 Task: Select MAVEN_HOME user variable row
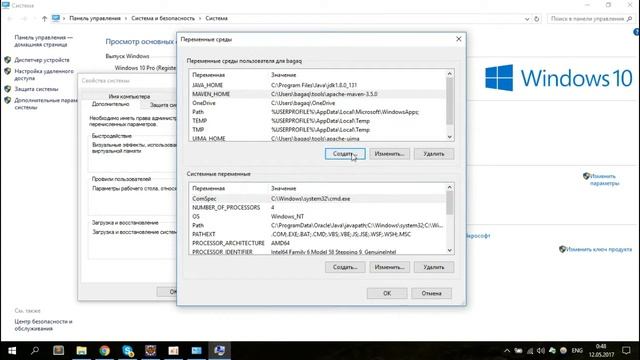pyautogui.click(x=317, y=94)
